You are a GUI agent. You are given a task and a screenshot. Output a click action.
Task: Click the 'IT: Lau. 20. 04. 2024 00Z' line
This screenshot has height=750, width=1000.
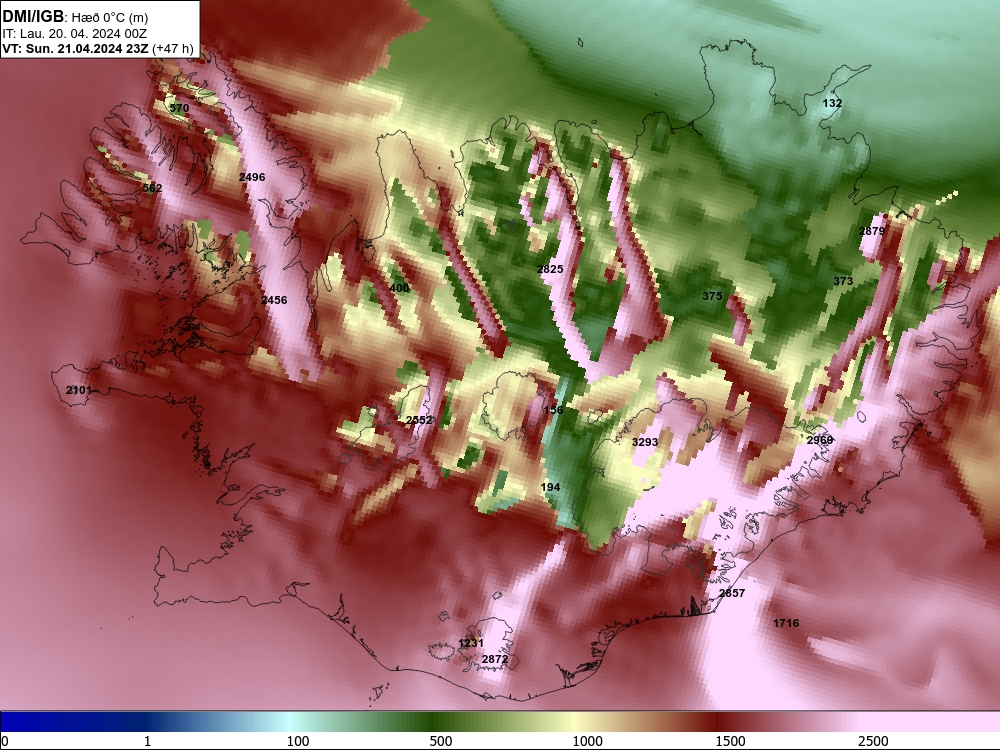[x=75, y=34]
